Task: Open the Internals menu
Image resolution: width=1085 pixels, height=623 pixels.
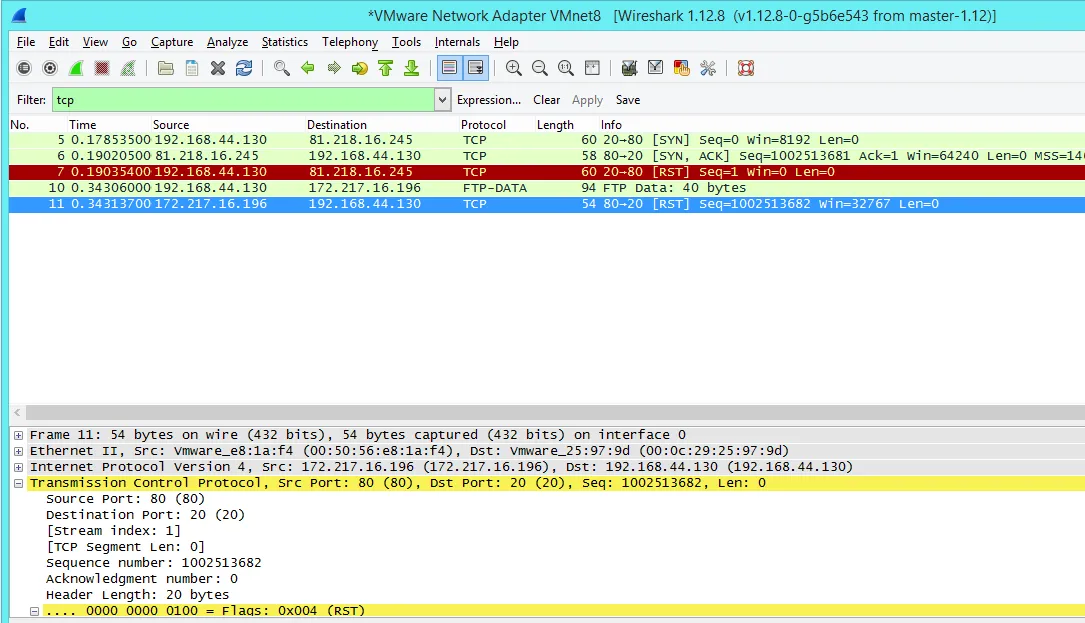Action: pos(457,42)
